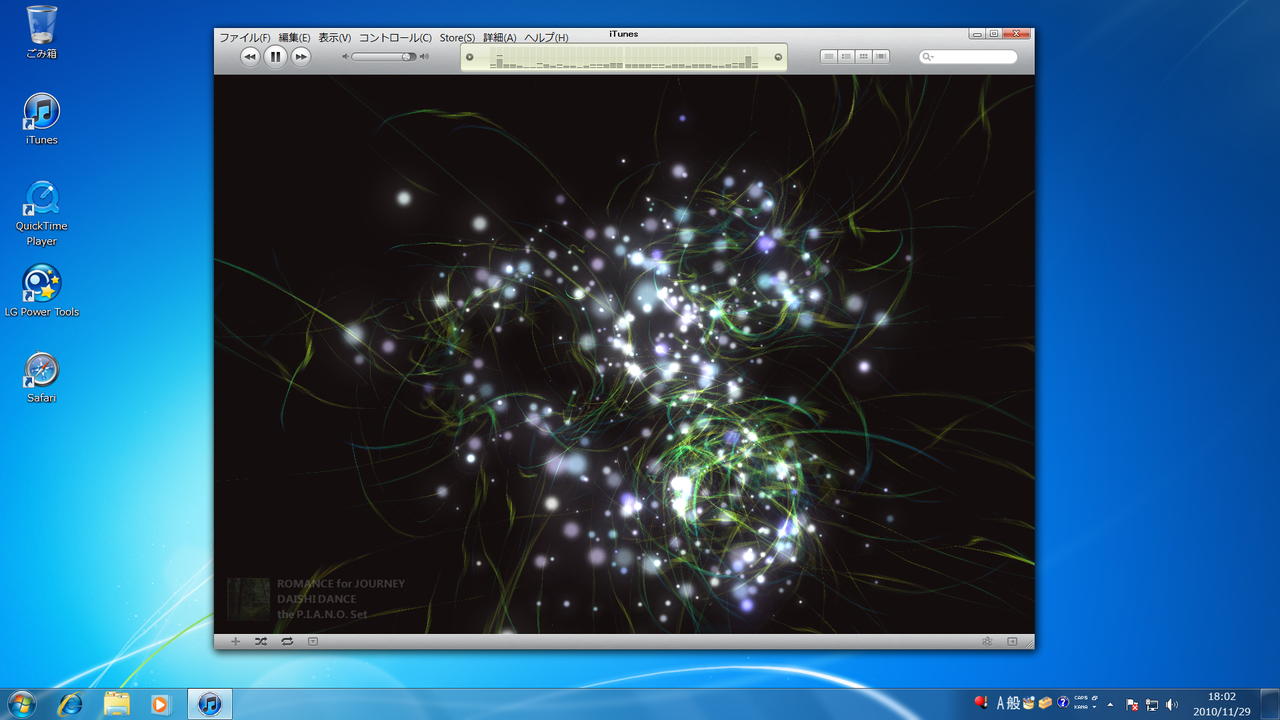Select the QuickTime Player desktop shortcut
This screenshot has height=720, width=1280.
click(x=42, y=213)
